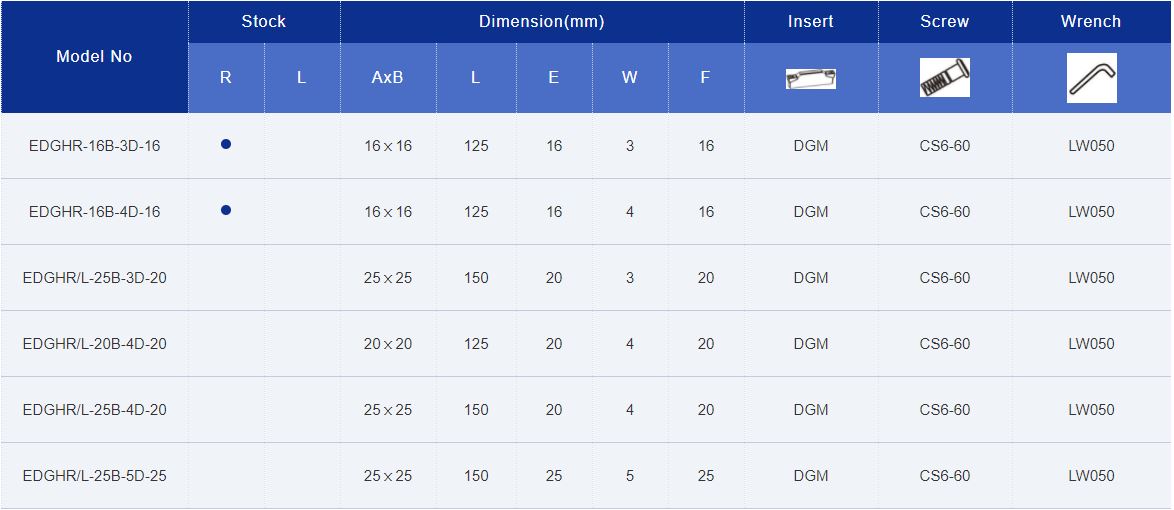Click the stock dot for EDGHR-16B-4D-16
The image size is (1174, 510).
tap(226, 210)
